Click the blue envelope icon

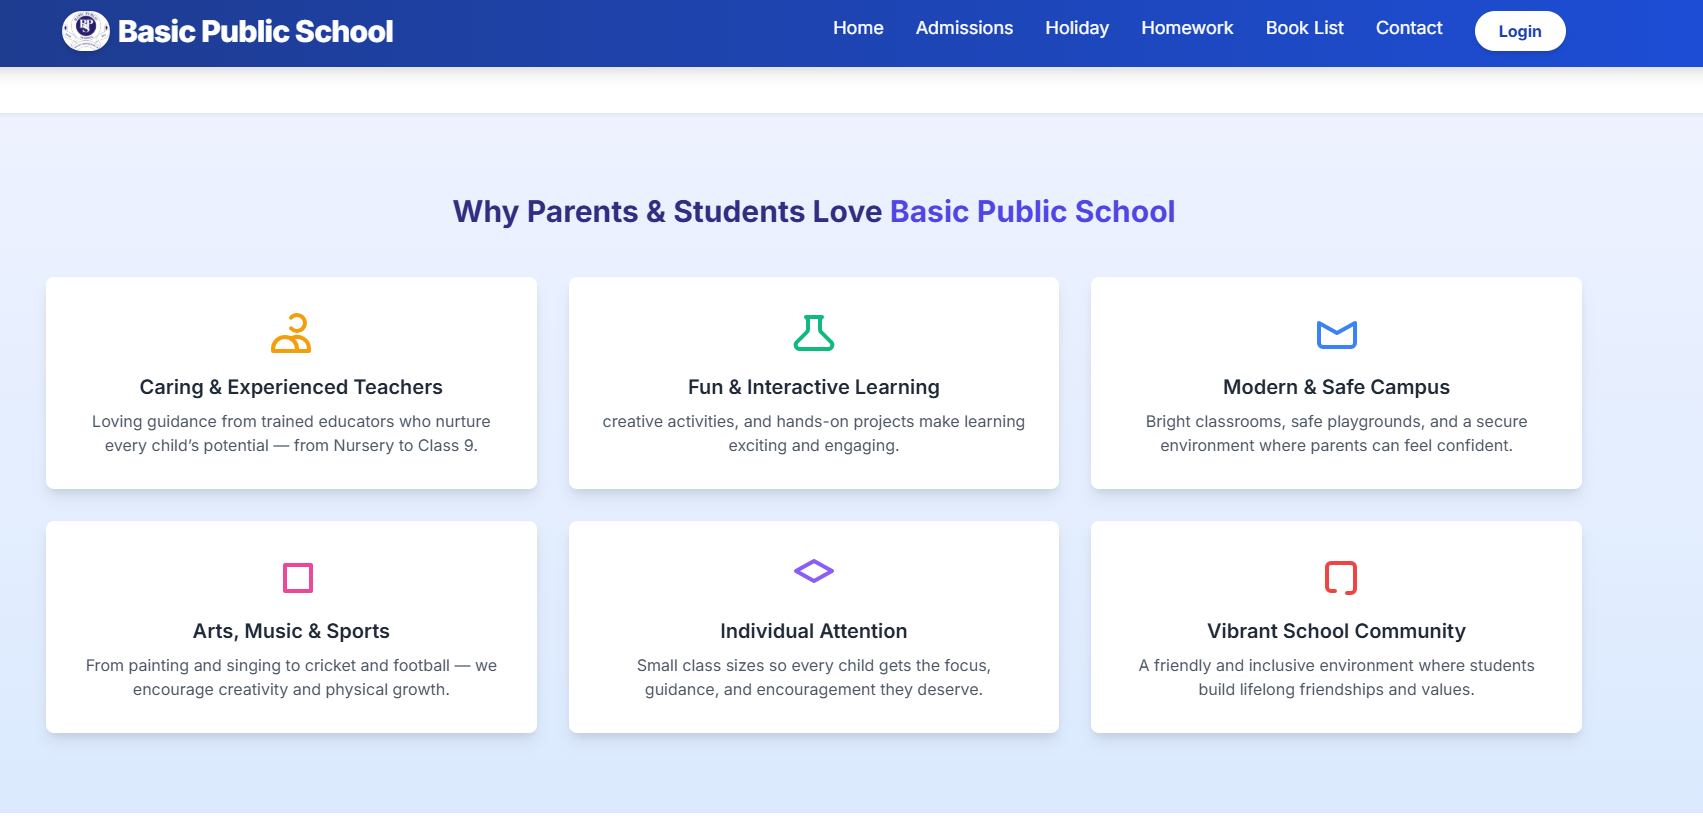1336,334
